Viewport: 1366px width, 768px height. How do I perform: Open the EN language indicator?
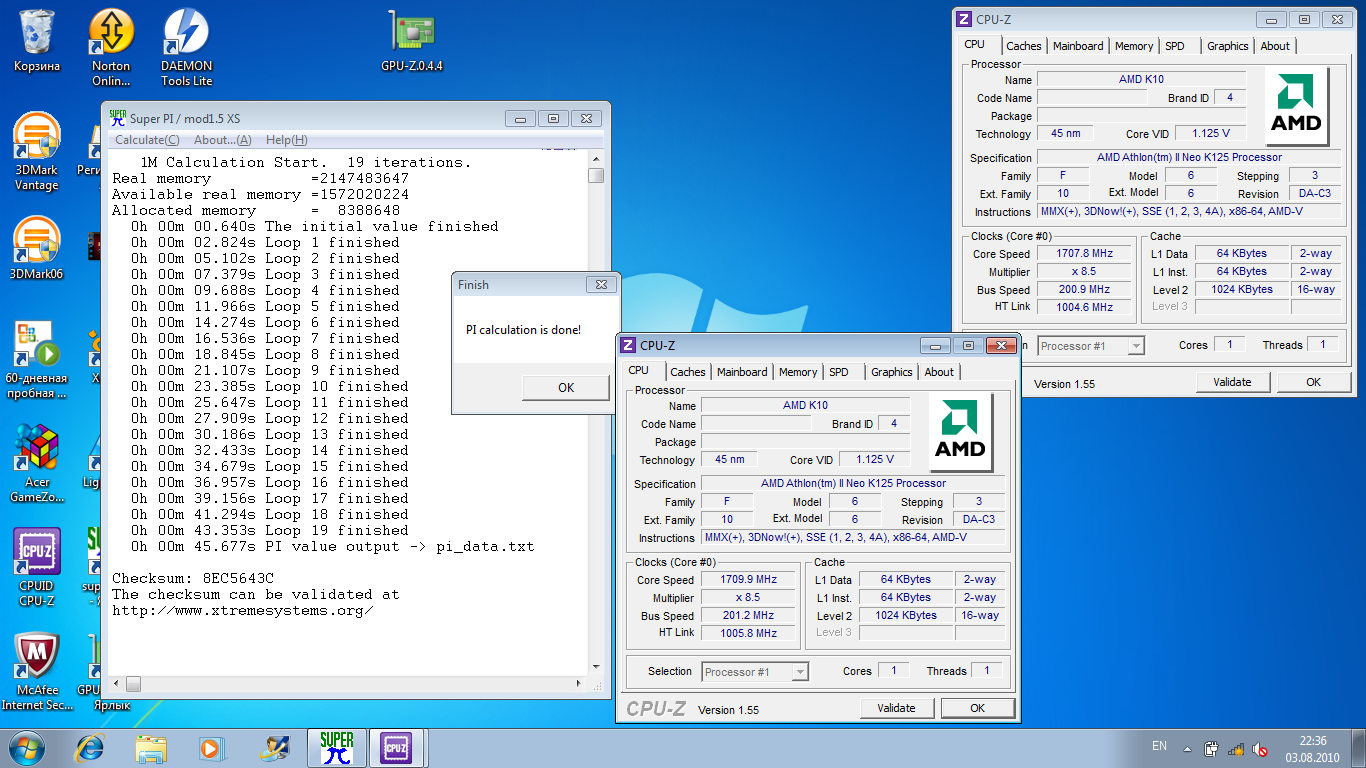(x=1159, y=746)
